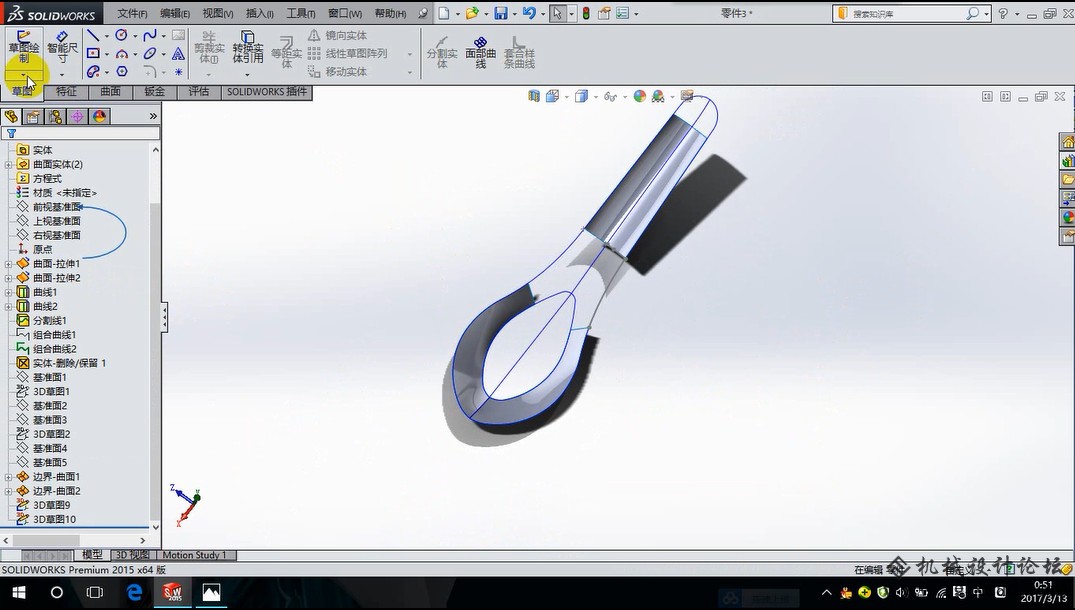Open Appearances task pane tab
Image resolution: width=1075 pixels, height=610 pixels.
pos(1068,217)
